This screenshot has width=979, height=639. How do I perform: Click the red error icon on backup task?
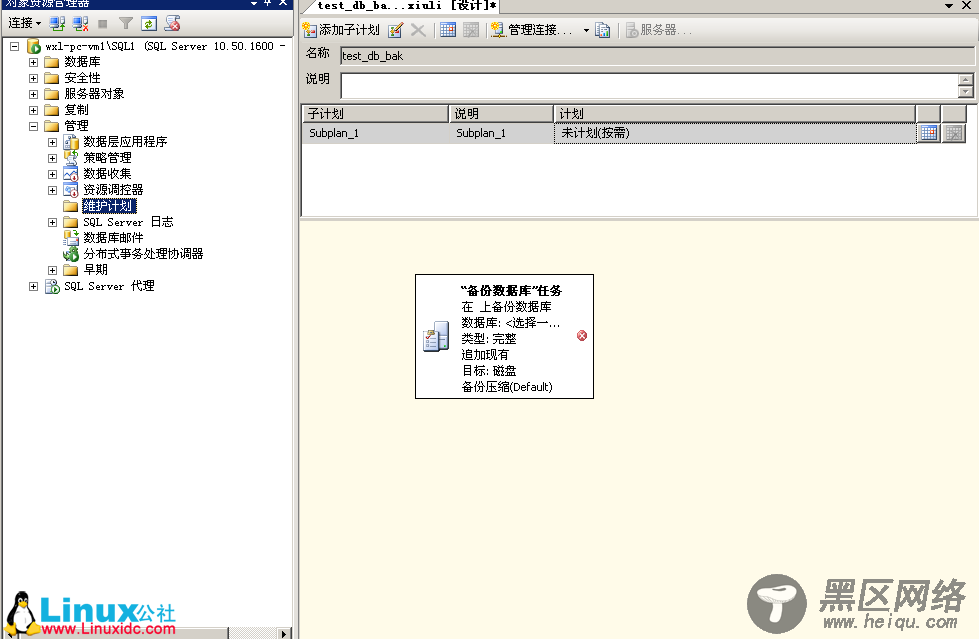[x=582, y=335]
